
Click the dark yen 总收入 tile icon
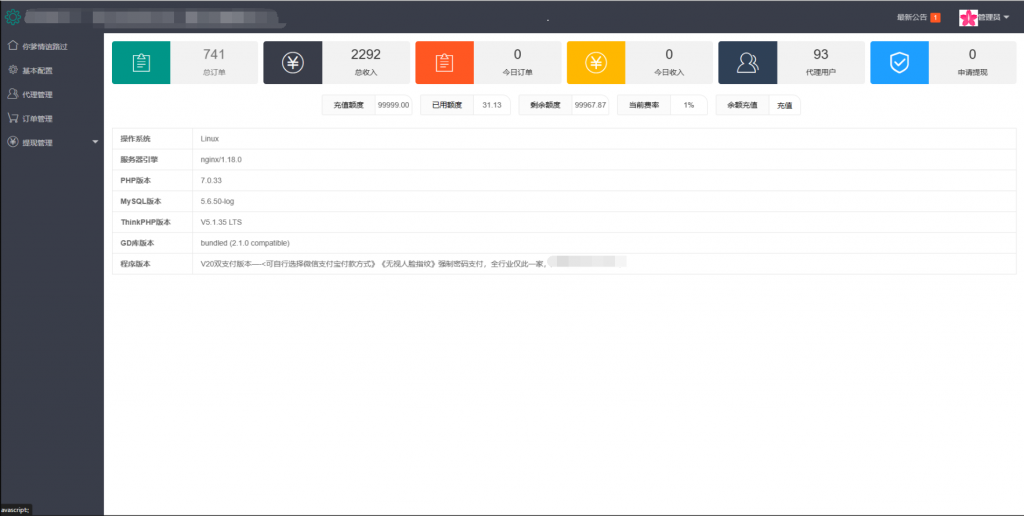(x=293, y=63)
